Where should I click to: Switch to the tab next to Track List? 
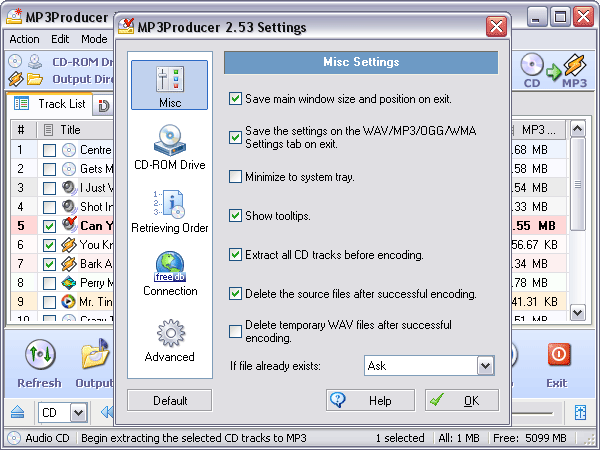click(103, 106)
